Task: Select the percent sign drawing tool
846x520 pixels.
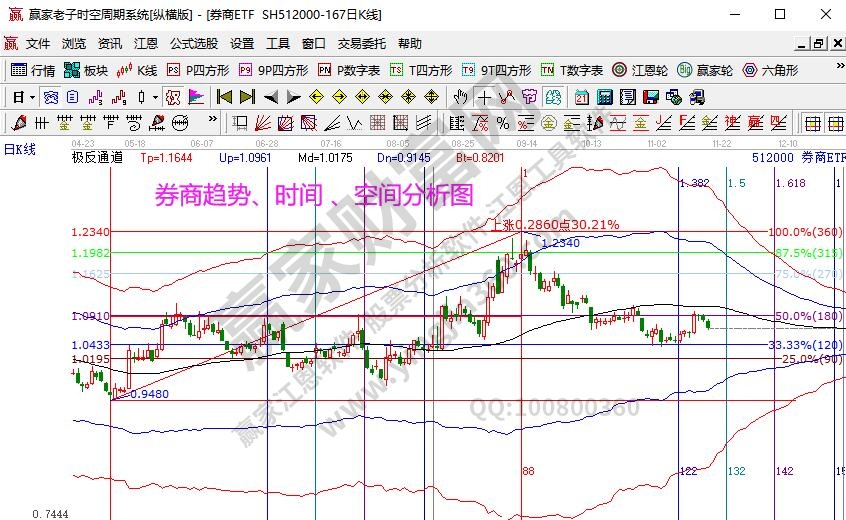Action: 502,123
